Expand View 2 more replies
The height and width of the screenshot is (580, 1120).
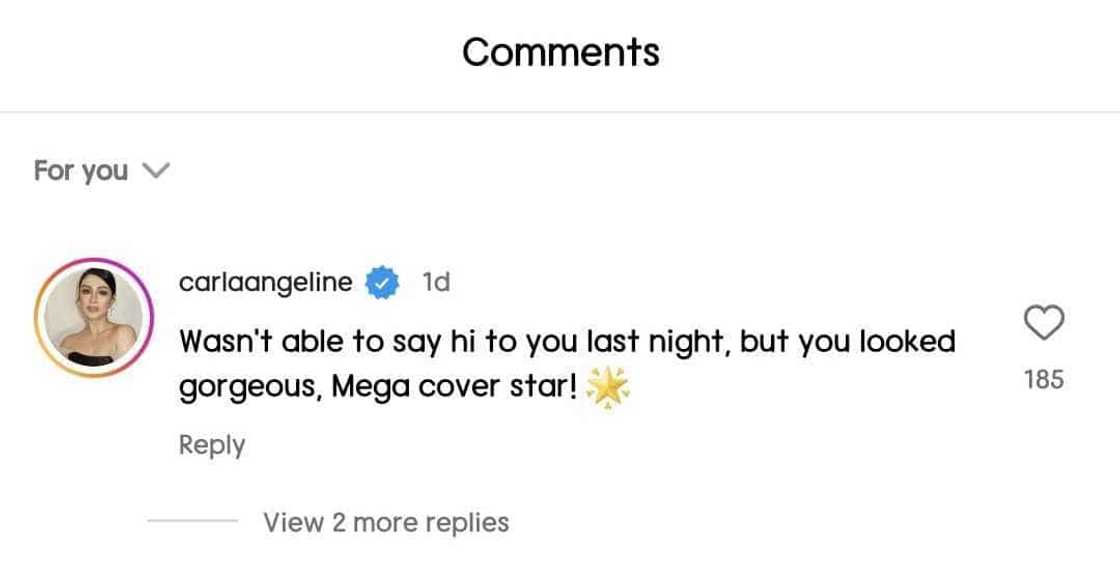click(x=386, y=522)
